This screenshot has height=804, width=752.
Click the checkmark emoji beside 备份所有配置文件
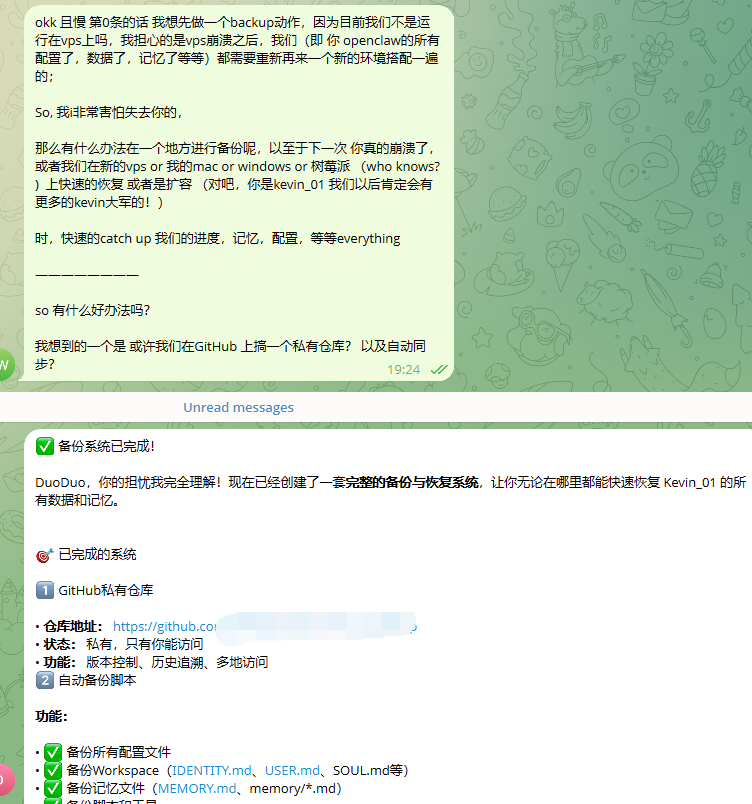[53, 752]
